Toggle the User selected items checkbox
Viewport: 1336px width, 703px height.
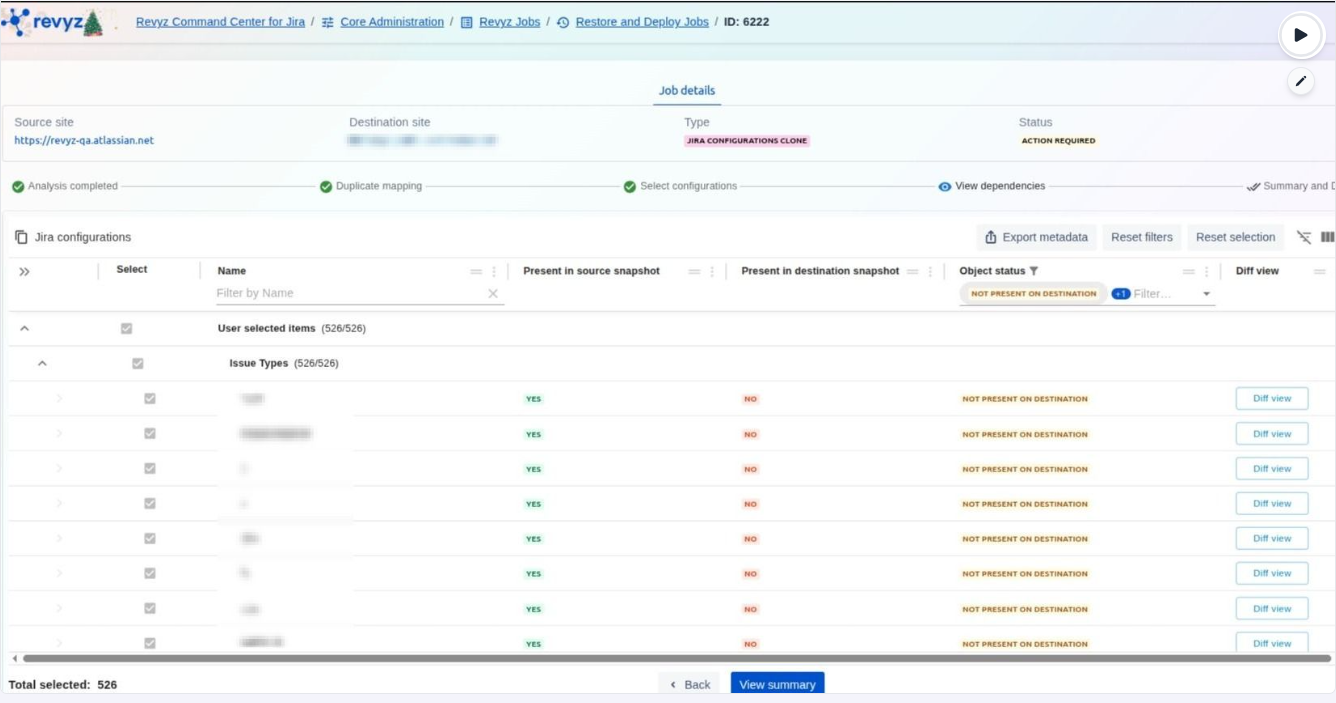pos(126,328)
